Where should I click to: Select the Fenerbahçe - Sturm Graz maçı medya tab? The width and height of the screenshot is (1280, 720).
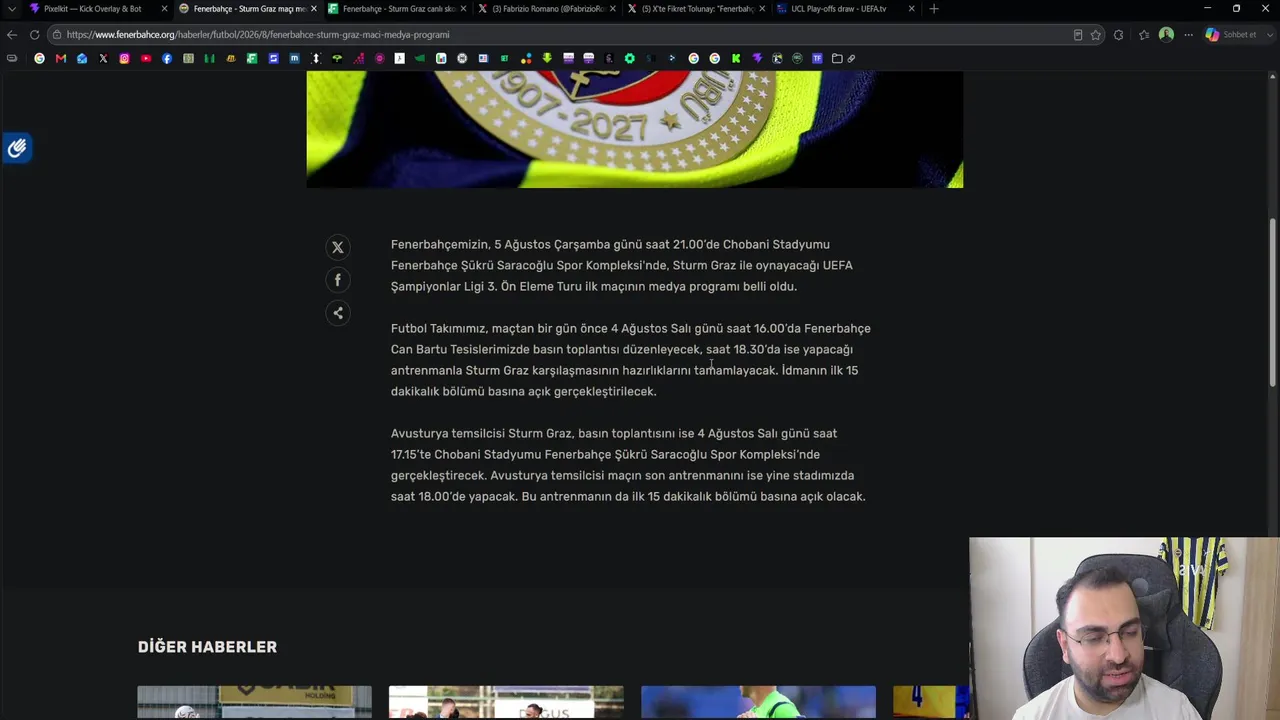pos(247,9)
